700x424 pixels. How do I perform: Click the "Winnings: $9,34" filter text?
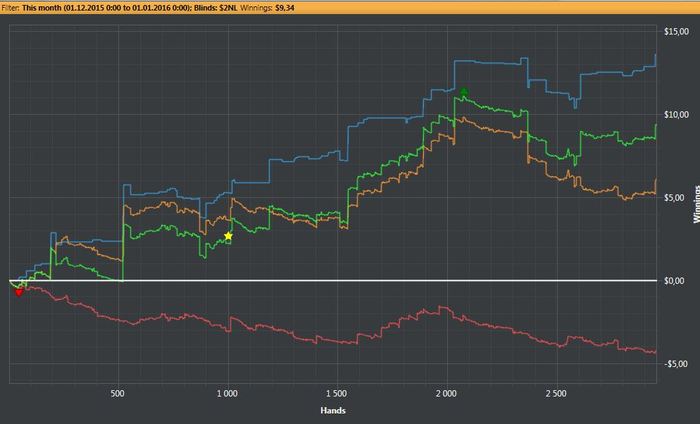[267, 8]
